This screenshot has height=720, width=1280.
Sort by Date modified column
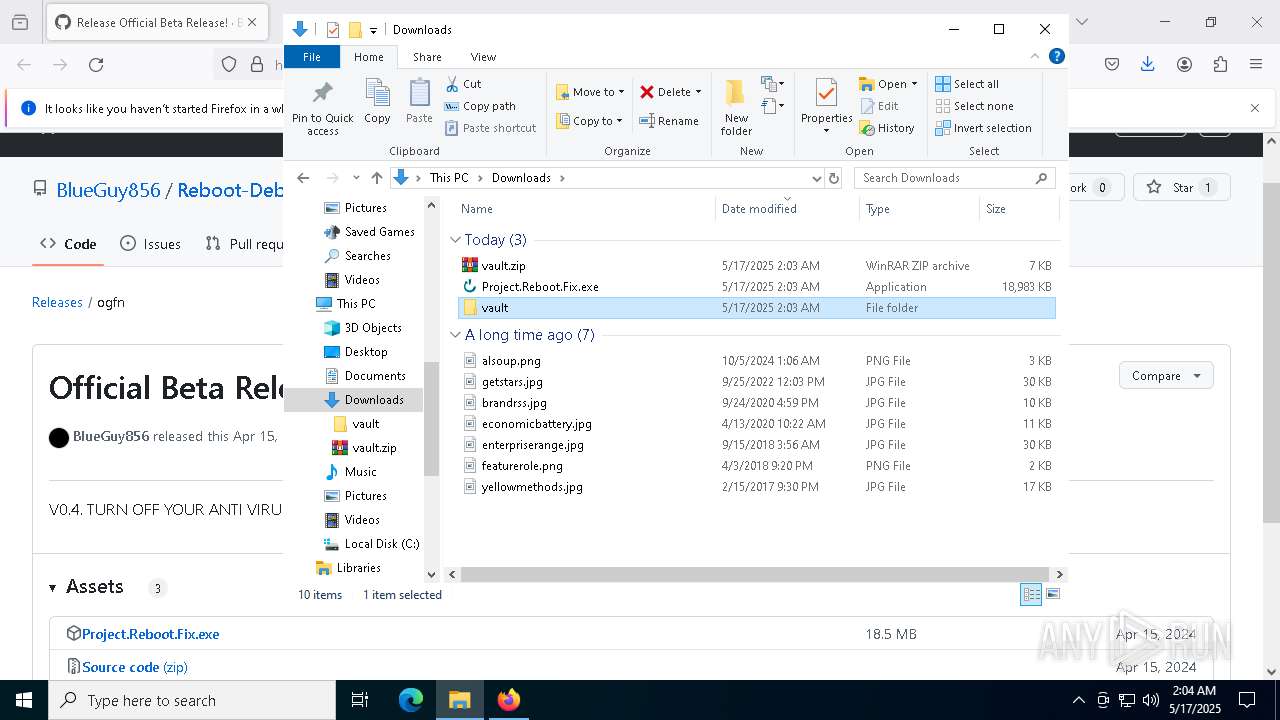click(787, 209)
